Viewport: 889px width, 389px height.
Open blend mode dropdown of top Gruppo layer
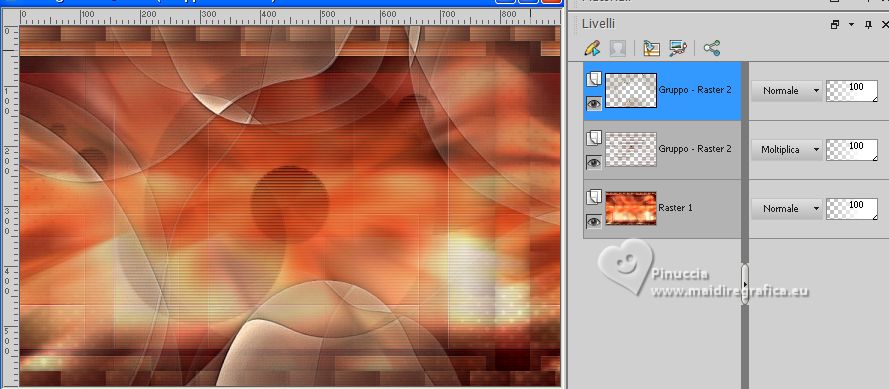coord(787,91)
